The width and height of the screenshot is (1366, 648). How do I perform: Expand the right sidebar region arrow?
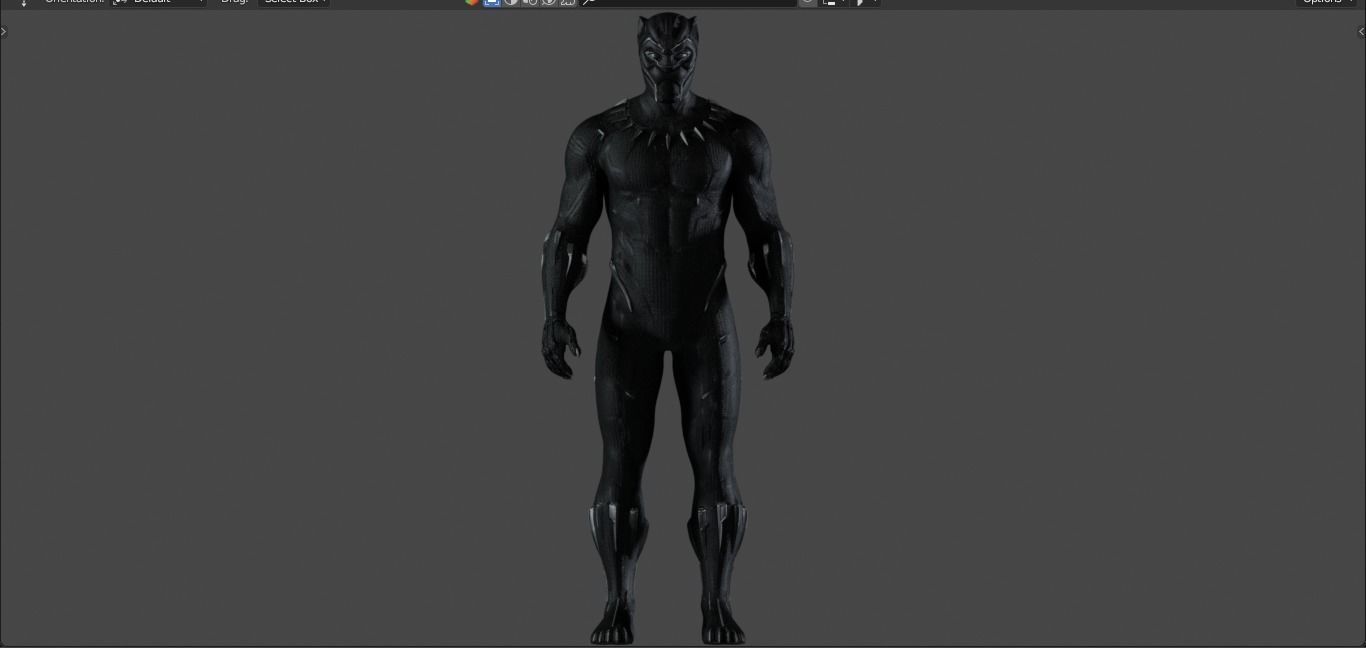(x=1361, y=31)
